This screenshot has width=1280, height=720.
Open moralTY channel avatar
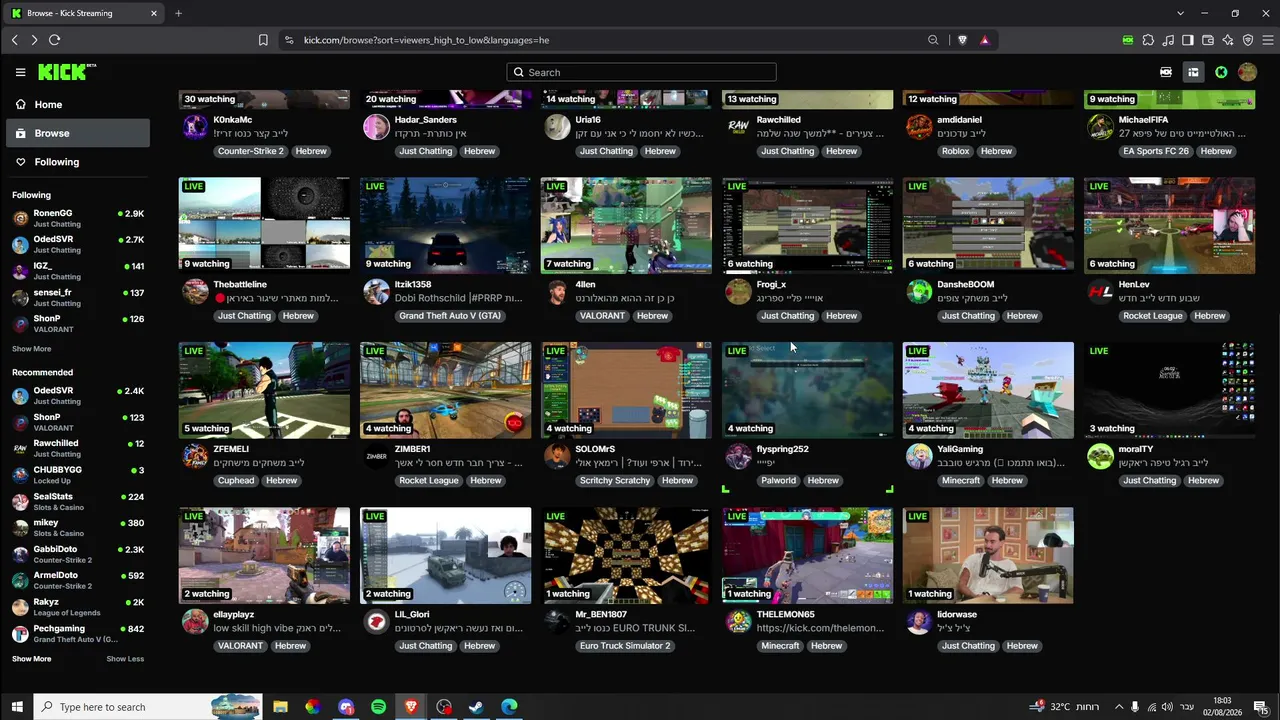(1100, 456)
